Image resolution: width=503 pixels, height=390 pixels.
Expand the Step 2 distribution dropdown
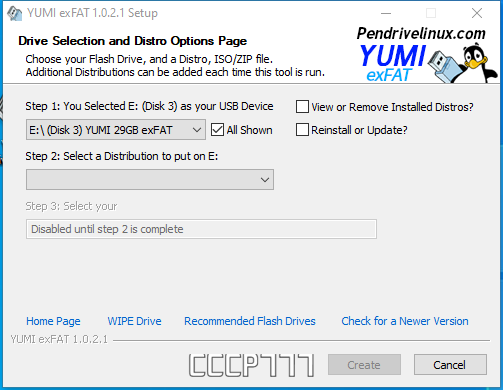(x=150, y=180)
